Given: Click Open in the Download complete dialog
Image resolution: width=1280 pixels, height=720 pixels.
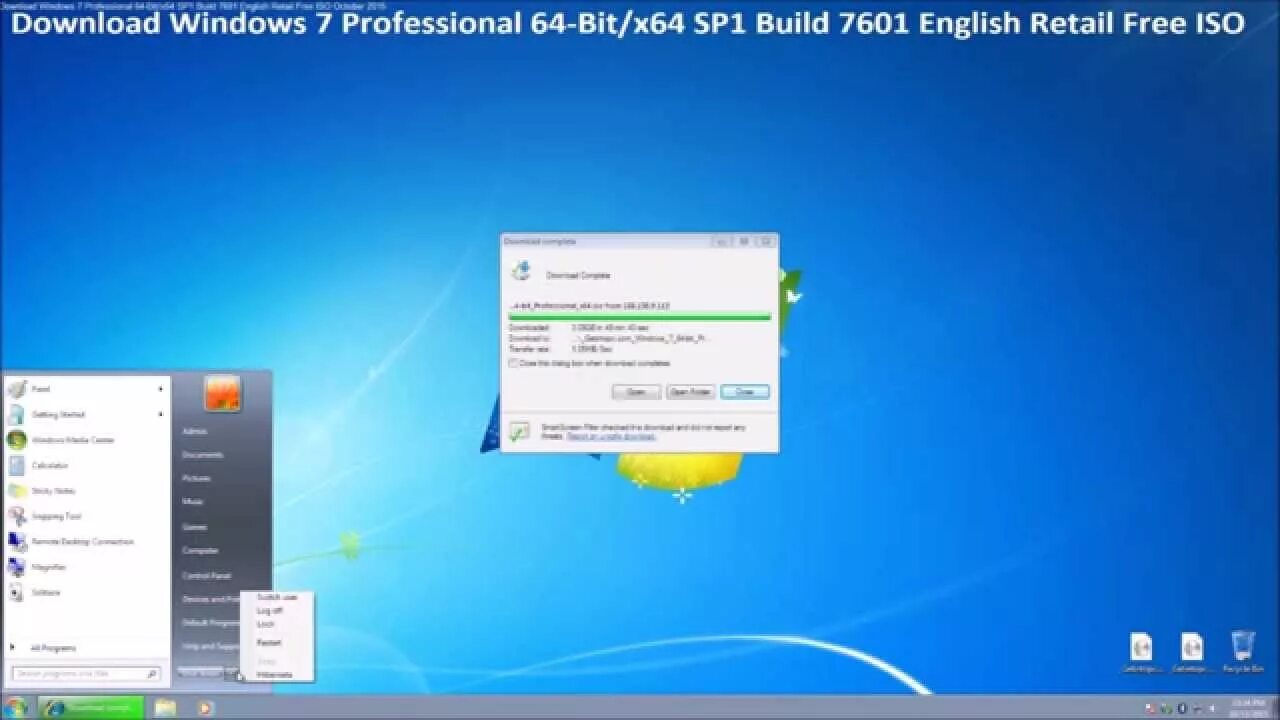Looking at the screenshot, I should coord(636,392).
